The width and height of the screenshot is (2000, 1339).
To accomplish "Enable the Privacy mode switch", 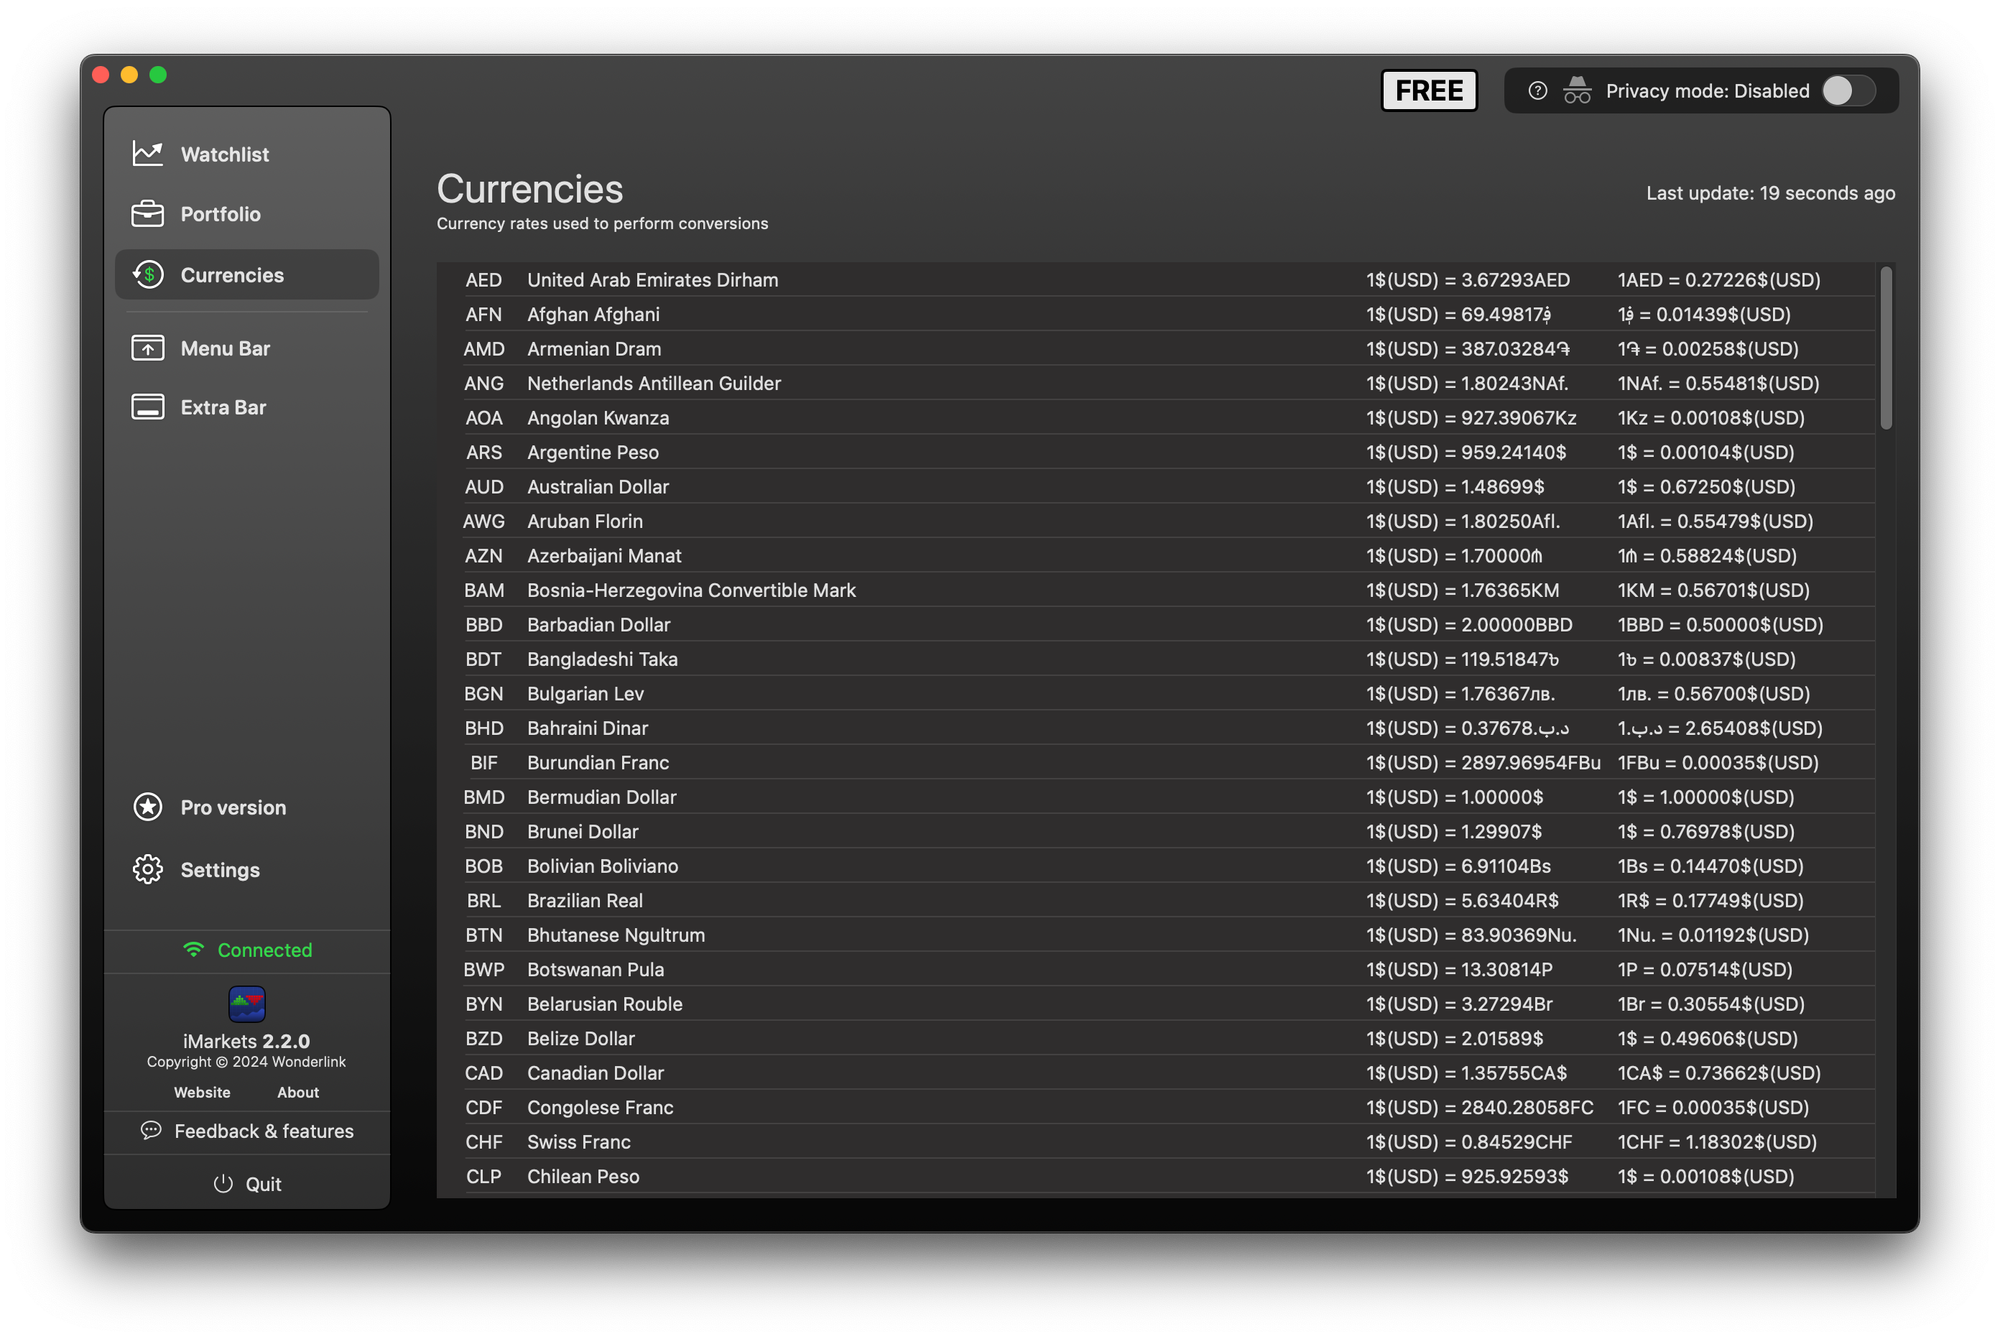I will tap(1848, 91).
